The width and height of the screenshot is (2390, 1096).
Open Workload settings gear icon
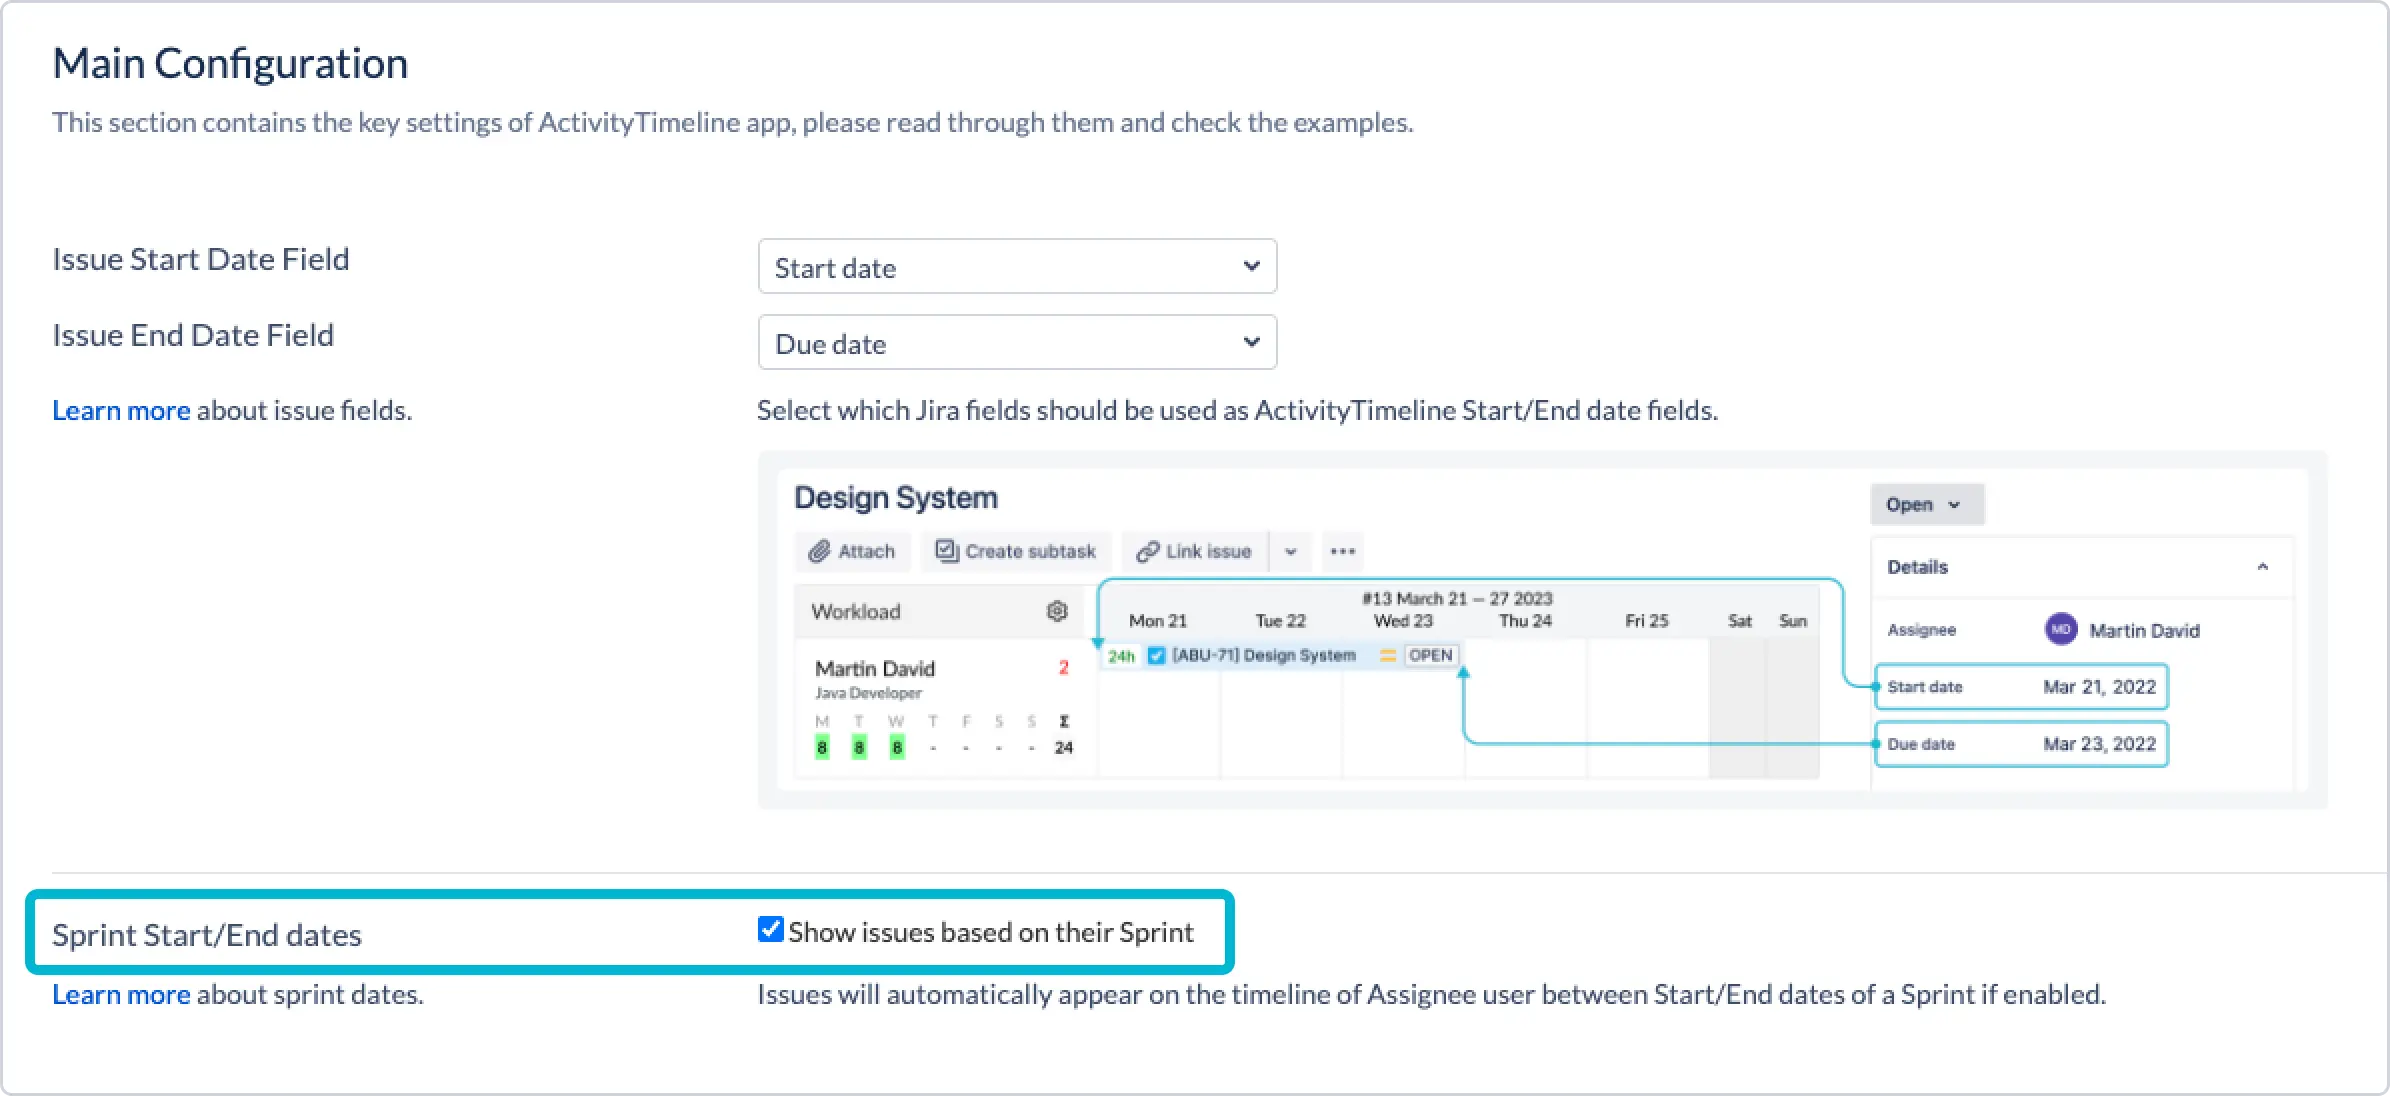click(1057, 611)
